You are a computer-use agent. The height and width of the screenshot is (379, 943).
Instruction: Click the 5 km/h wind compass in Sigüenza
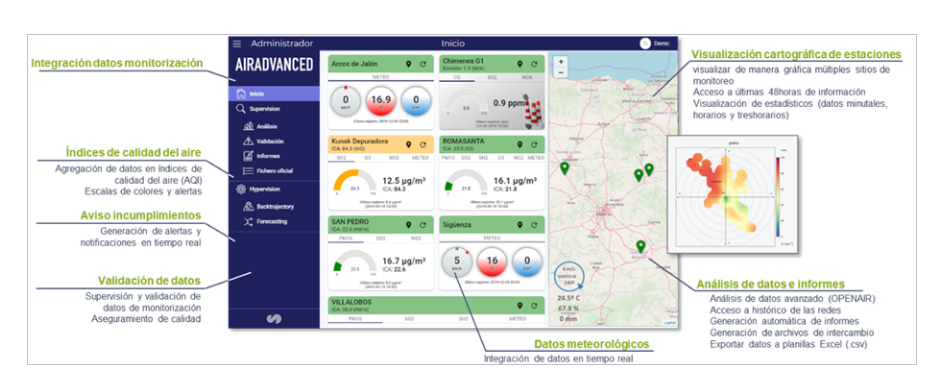[456, 262]
